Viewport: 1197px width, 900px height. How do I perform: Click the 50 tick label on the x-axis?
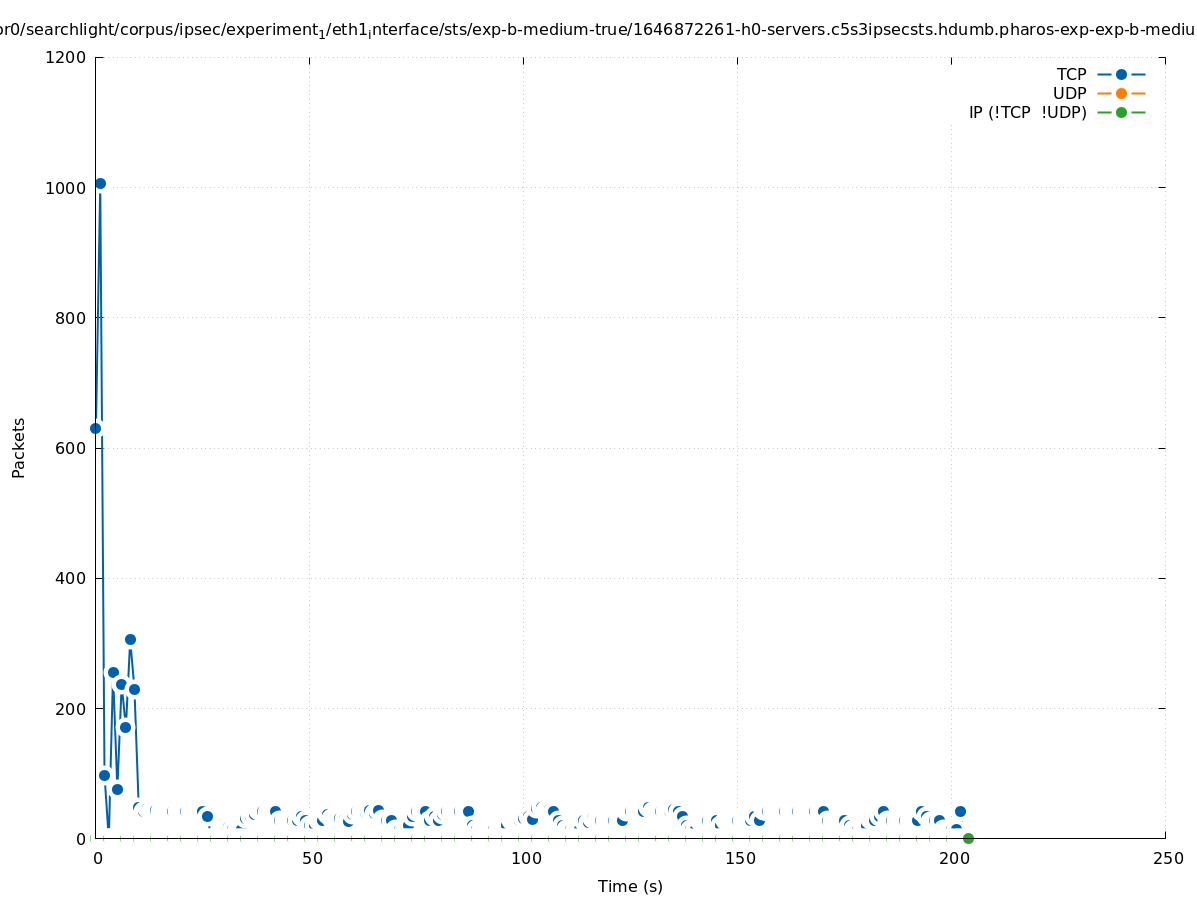tap(312, 858)
